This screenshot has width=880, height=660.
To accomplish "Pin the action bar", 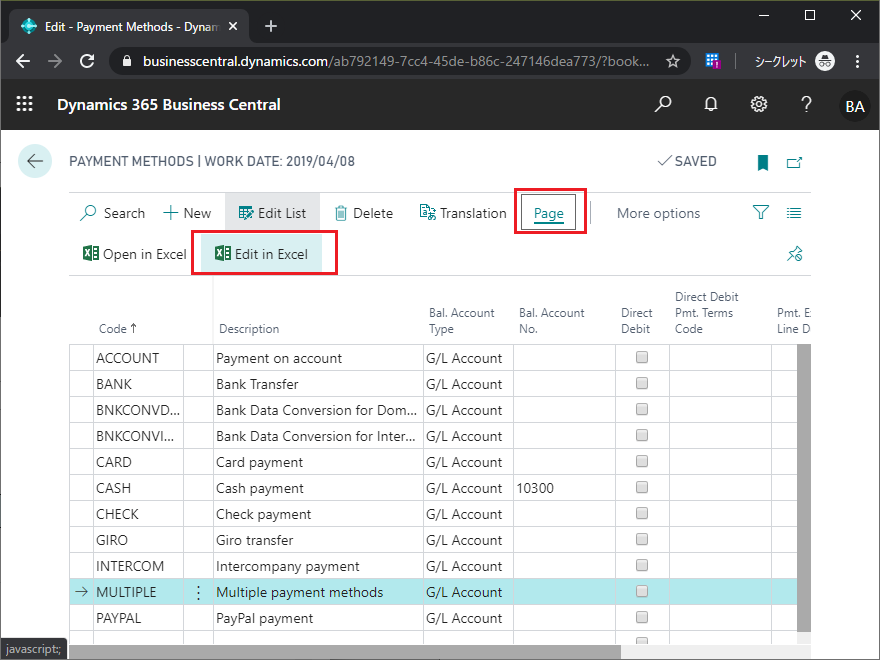I will (794, 254).
